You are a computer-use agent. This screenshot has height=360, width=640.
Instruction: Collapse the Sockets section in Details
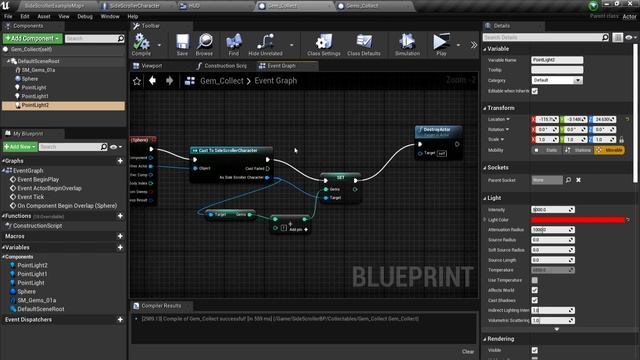pos(485,168)
